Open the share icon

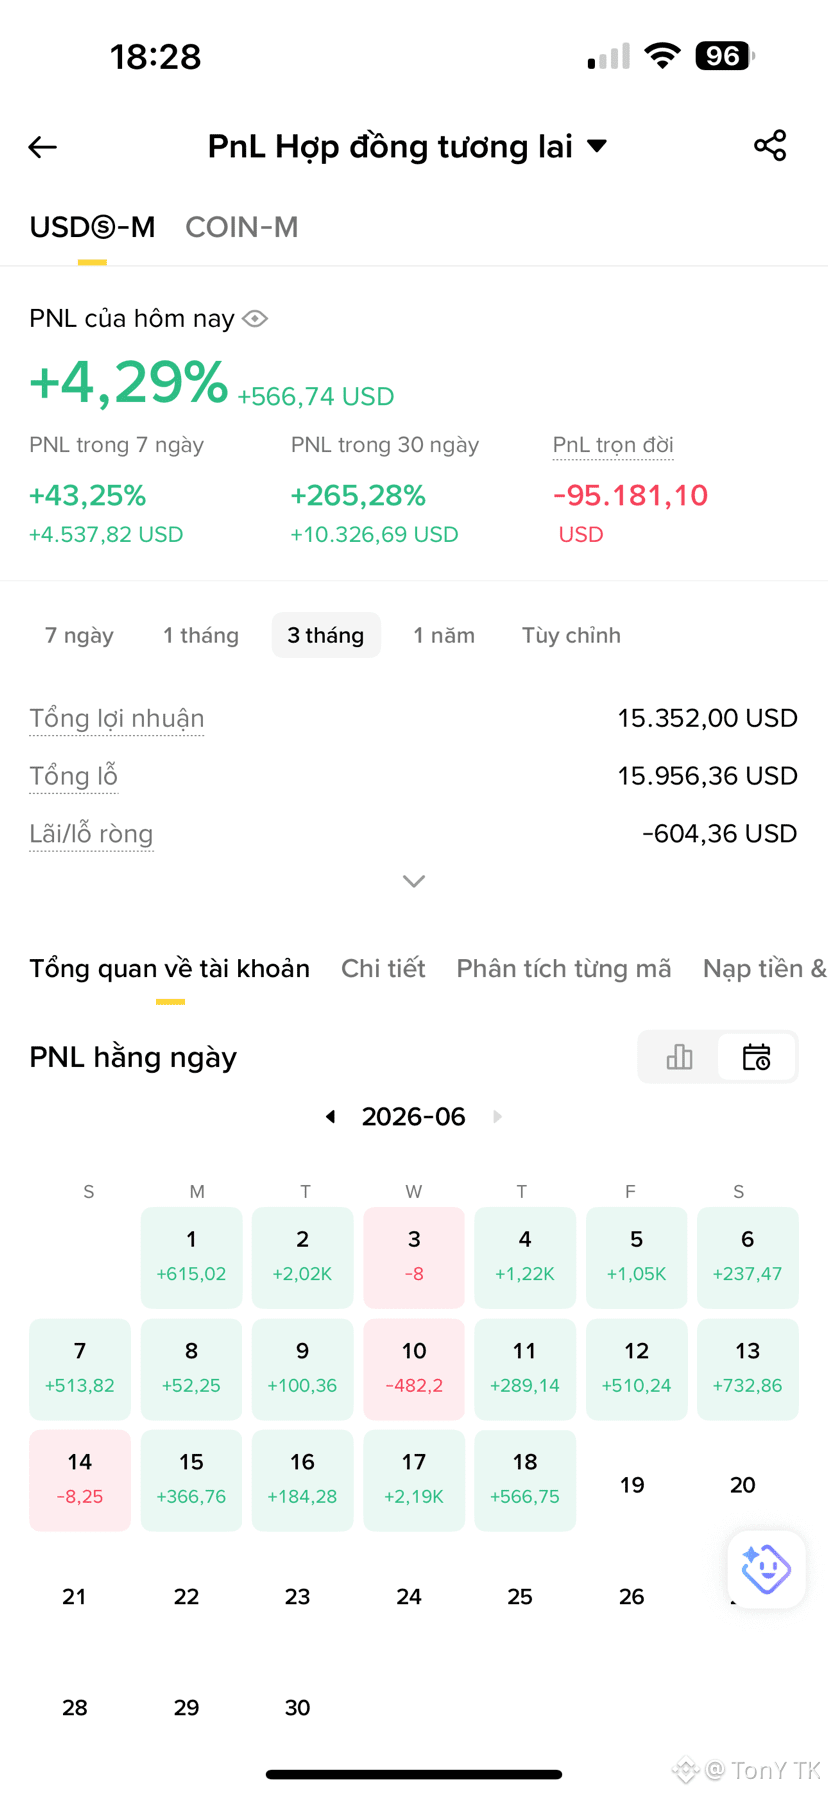(770, 146)
